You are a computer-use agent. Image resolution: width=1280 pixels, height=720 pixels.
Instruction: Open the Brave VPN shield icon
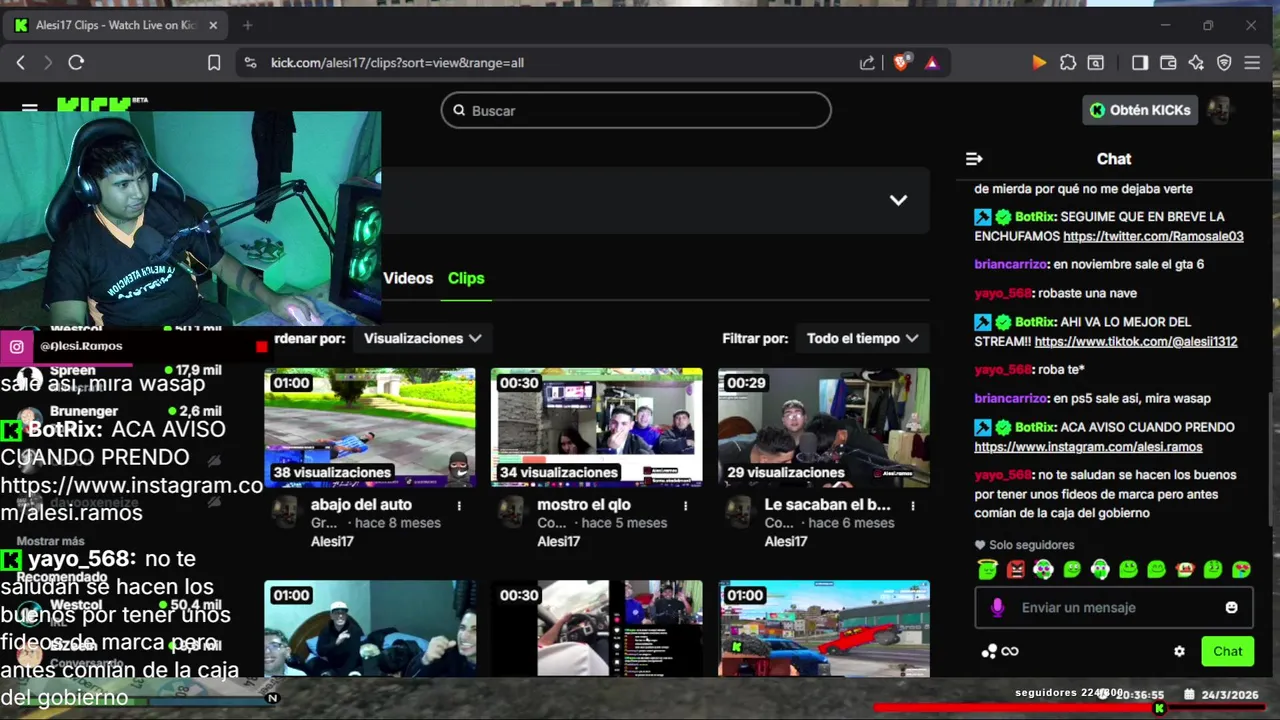click(1224, 63)
